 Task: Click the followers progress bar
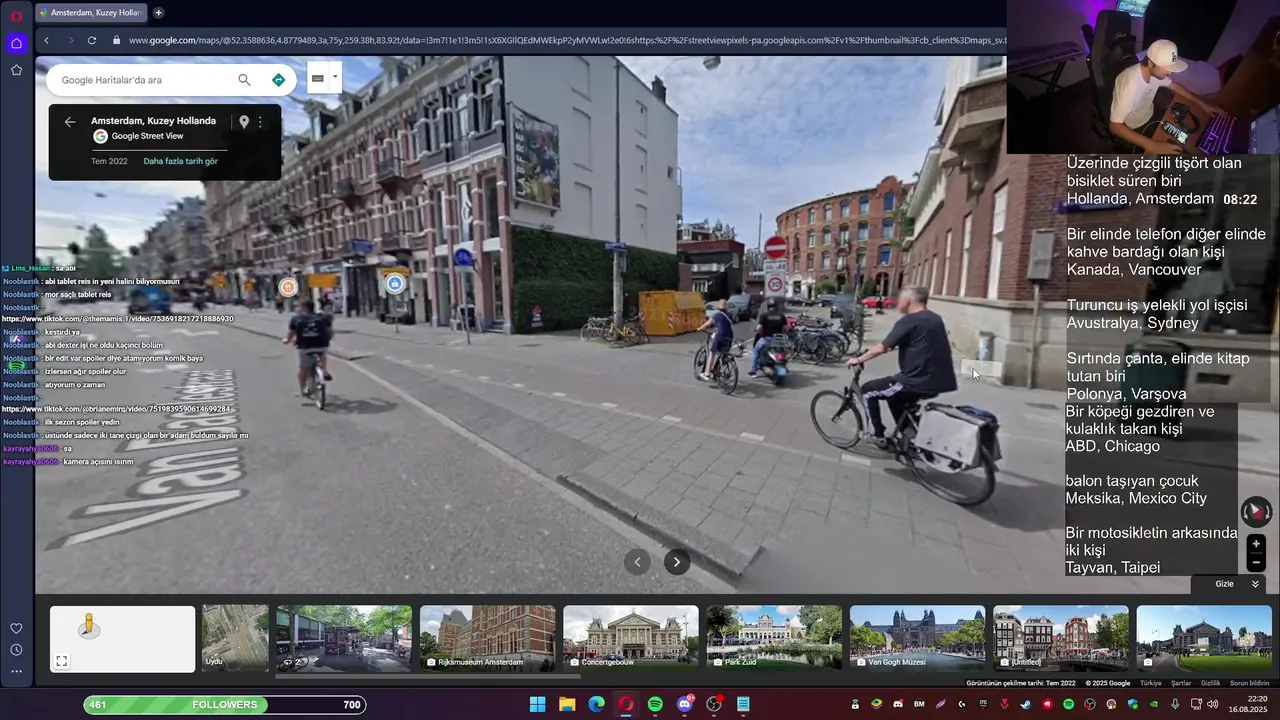(x=225, y=705)
